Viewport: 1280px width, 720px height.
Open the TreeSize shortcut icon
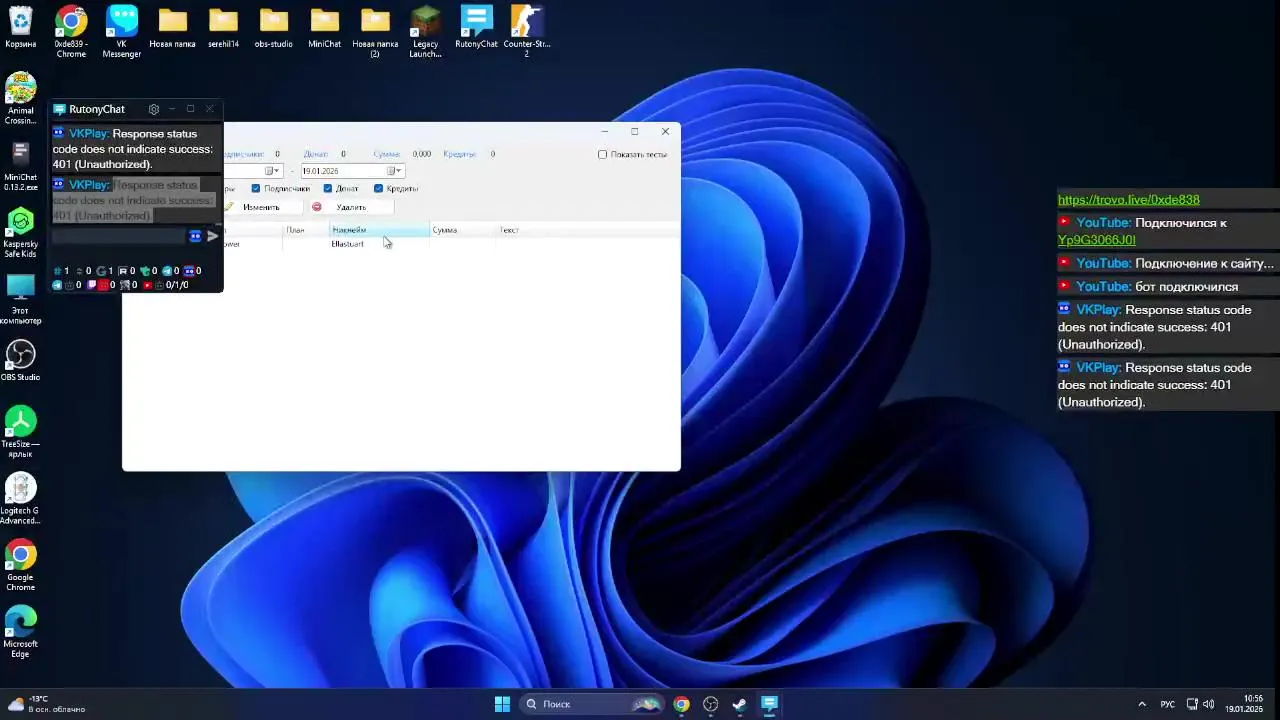20,433
